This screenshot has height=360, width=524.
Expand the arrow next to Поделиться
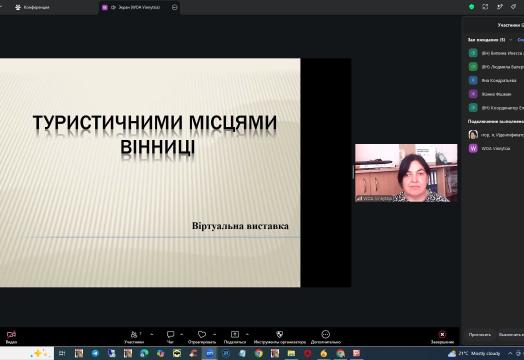248,334
